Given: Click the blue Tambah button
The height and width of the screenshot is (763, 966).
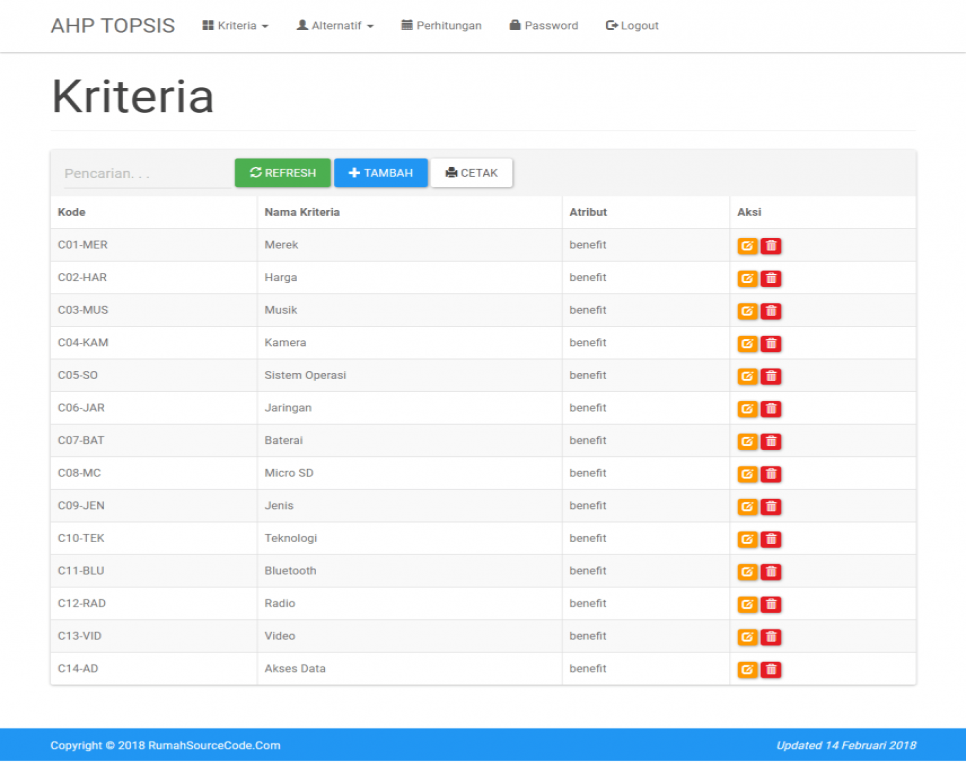Looking at the screenshot, I should click(380, 173).
